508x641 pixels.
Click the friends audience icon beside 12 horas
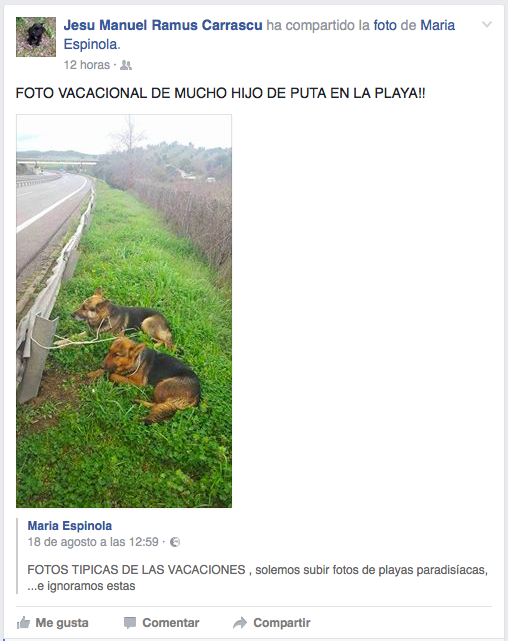[x=126, y=65]
